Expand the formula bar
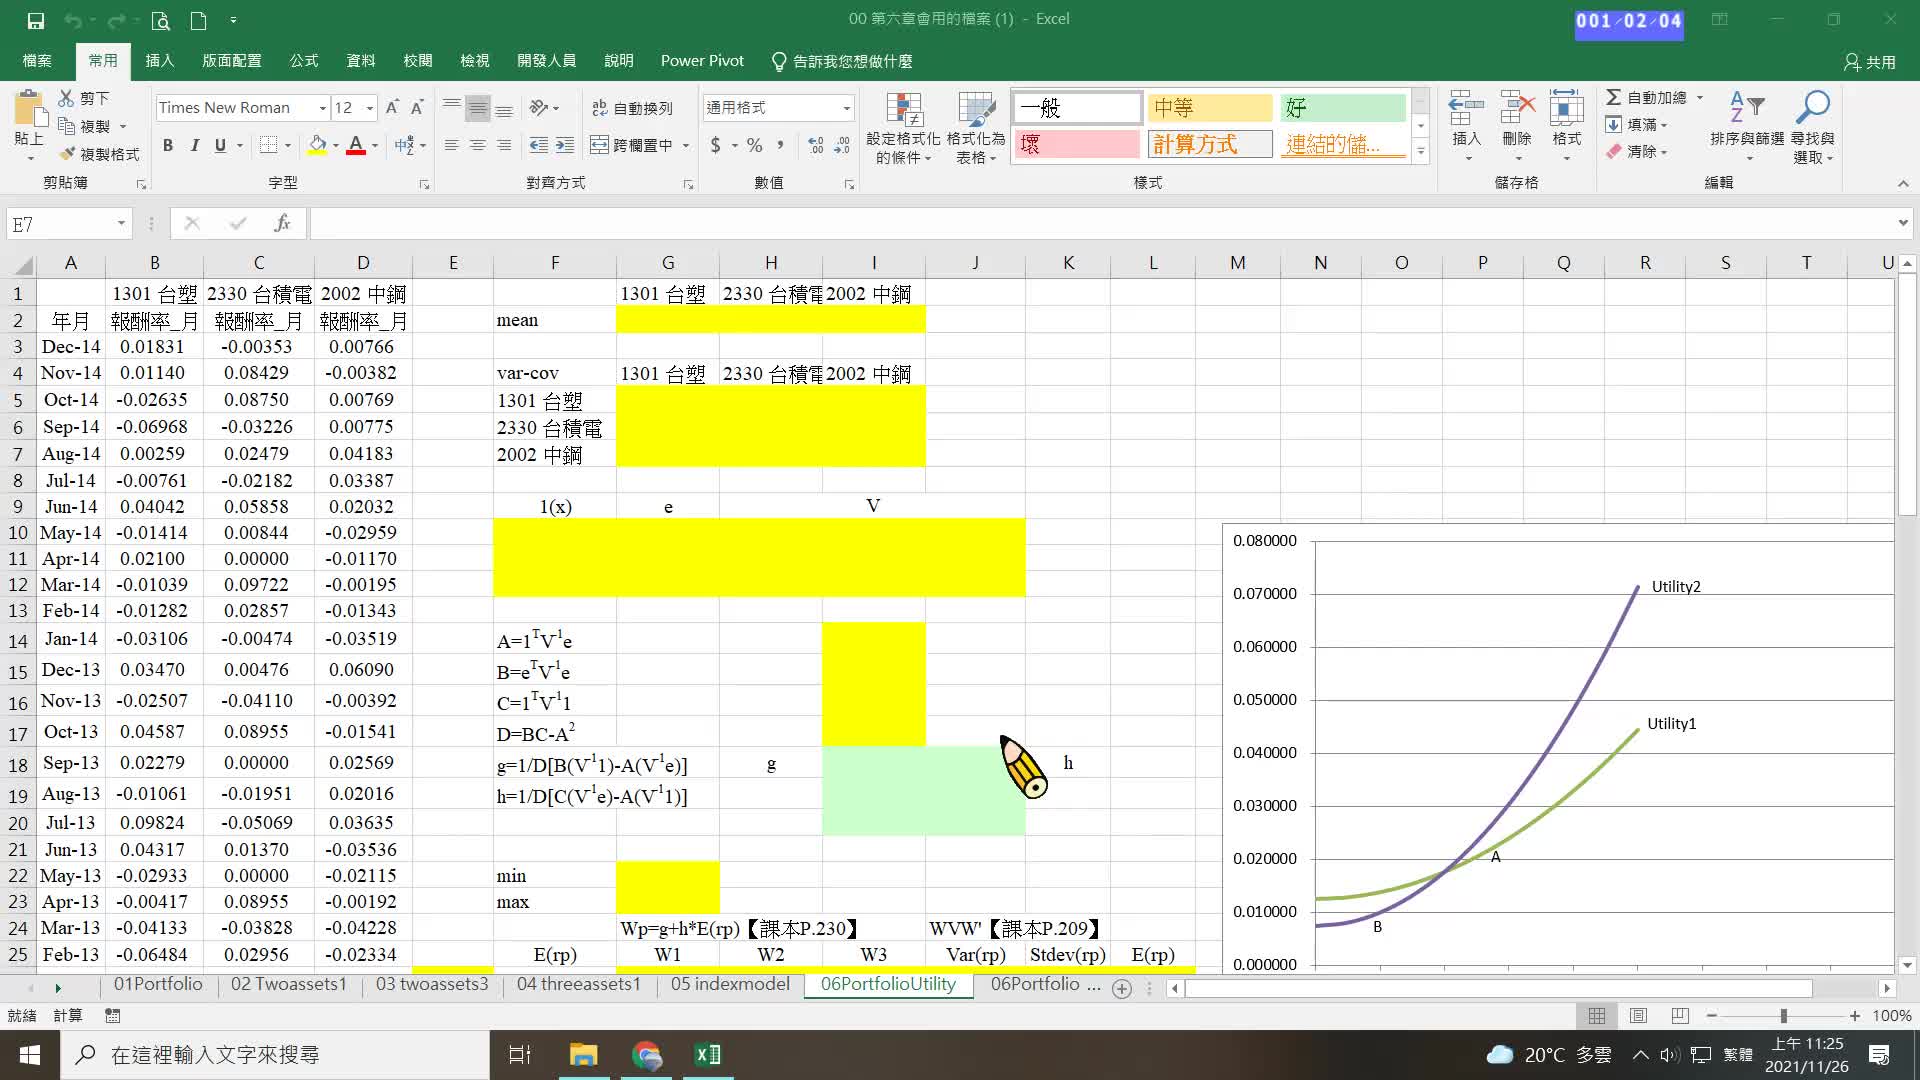This screenshot has width=1920, height=1080. click(x=1902, y=223)
